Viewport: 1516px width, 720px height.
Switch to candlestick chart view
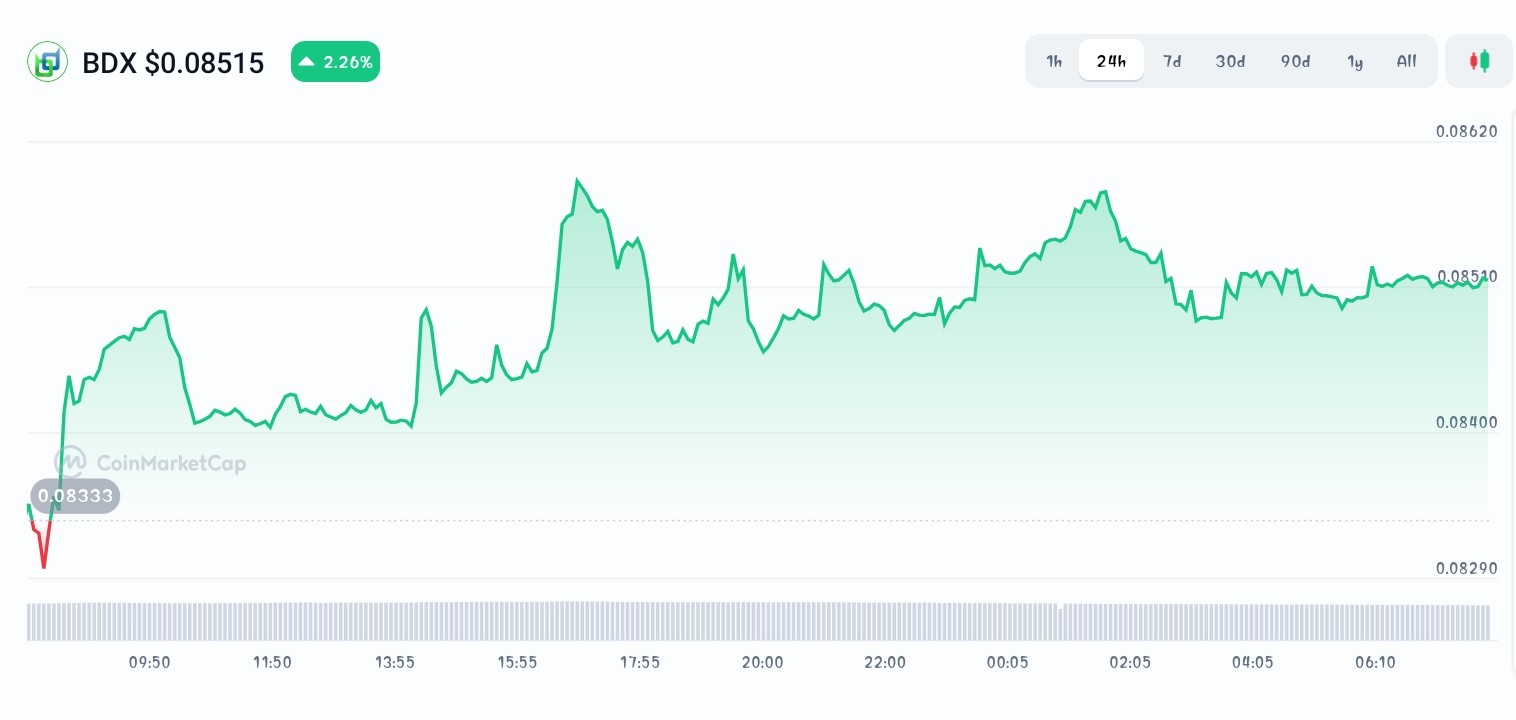point(1479,61)
